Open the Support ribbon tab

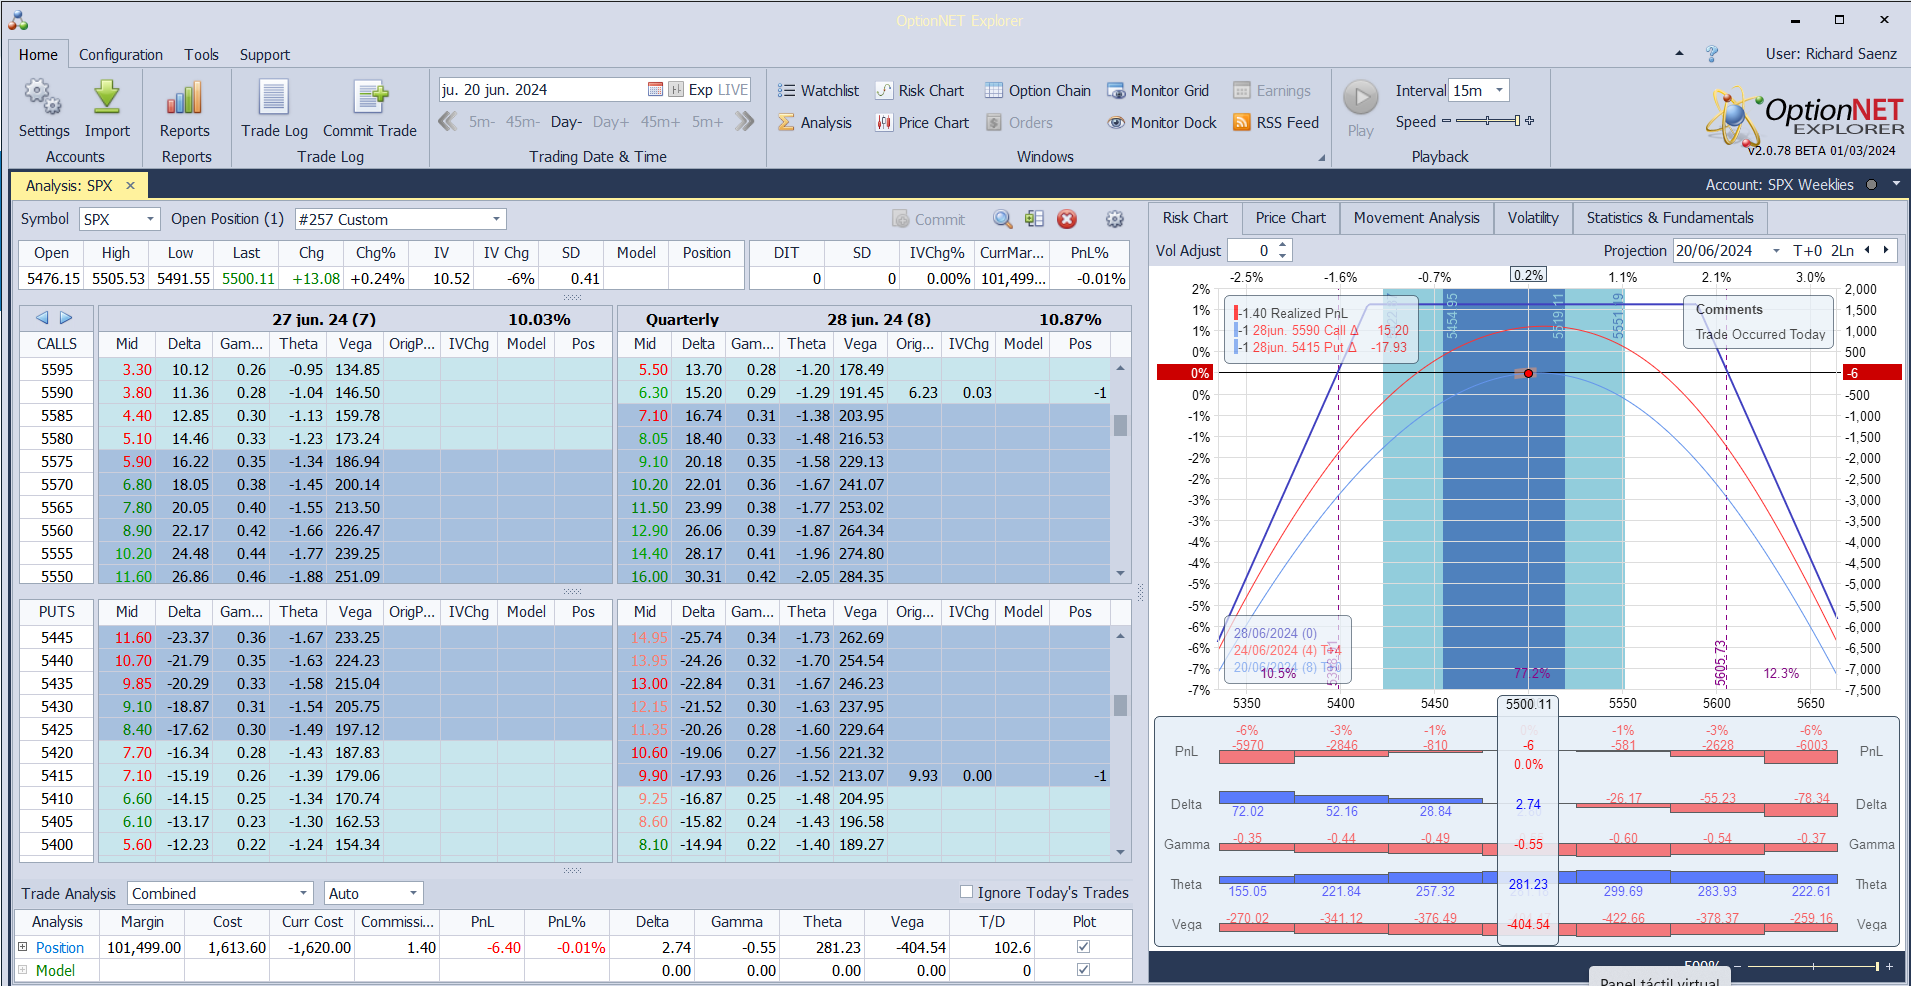pyautogui.click(x=265, y=55)
